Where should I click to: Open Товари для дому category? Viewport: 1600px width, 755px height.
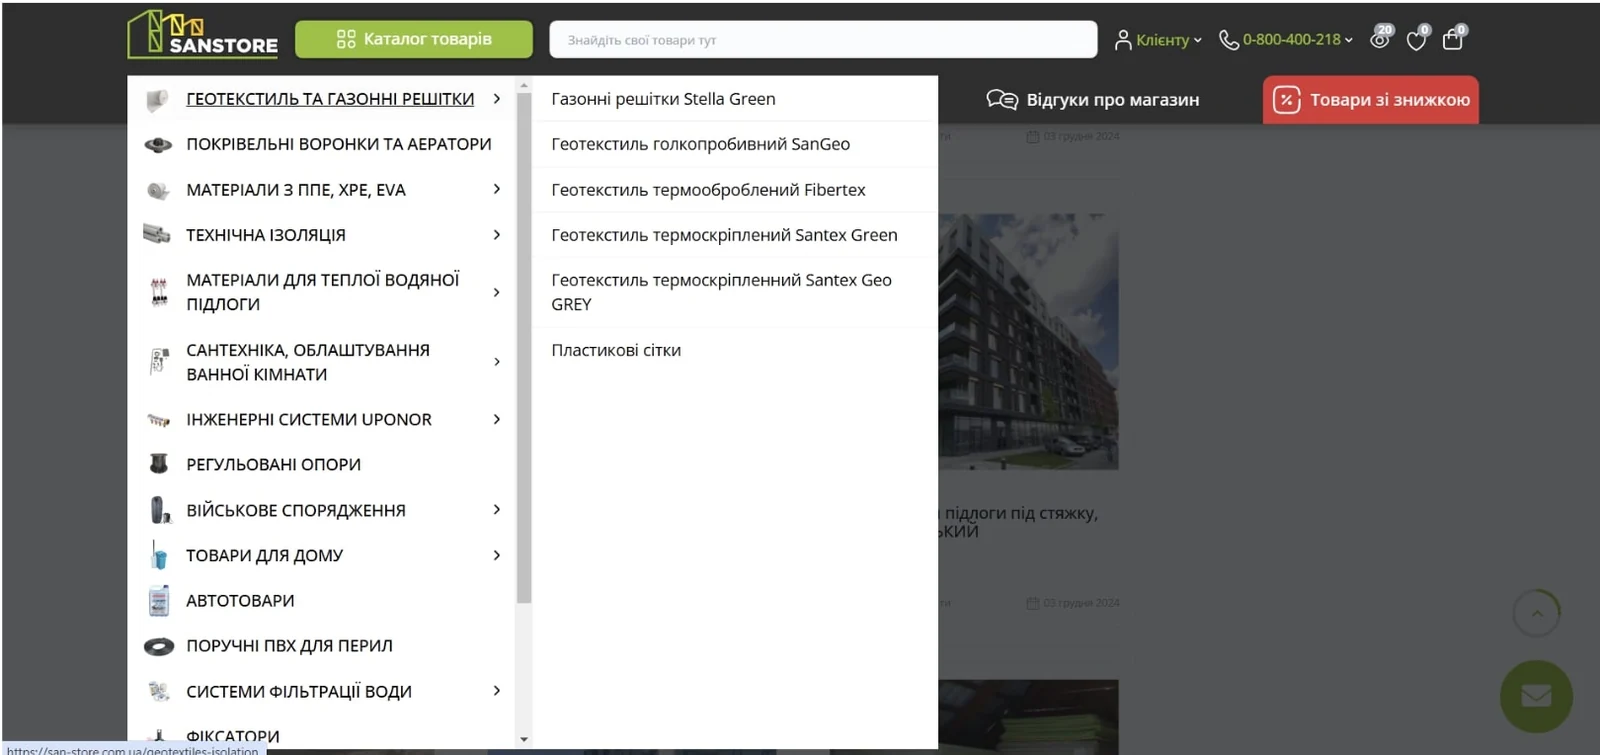click(264, 555)
